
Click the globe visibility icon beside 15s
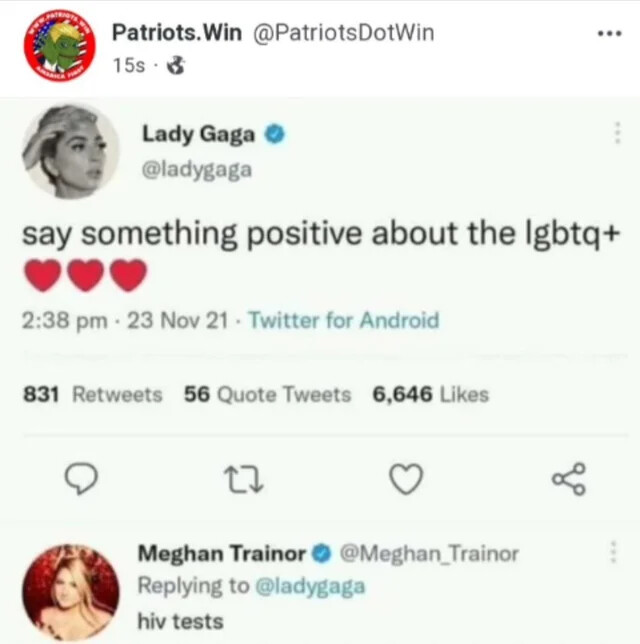click(176, 65)
